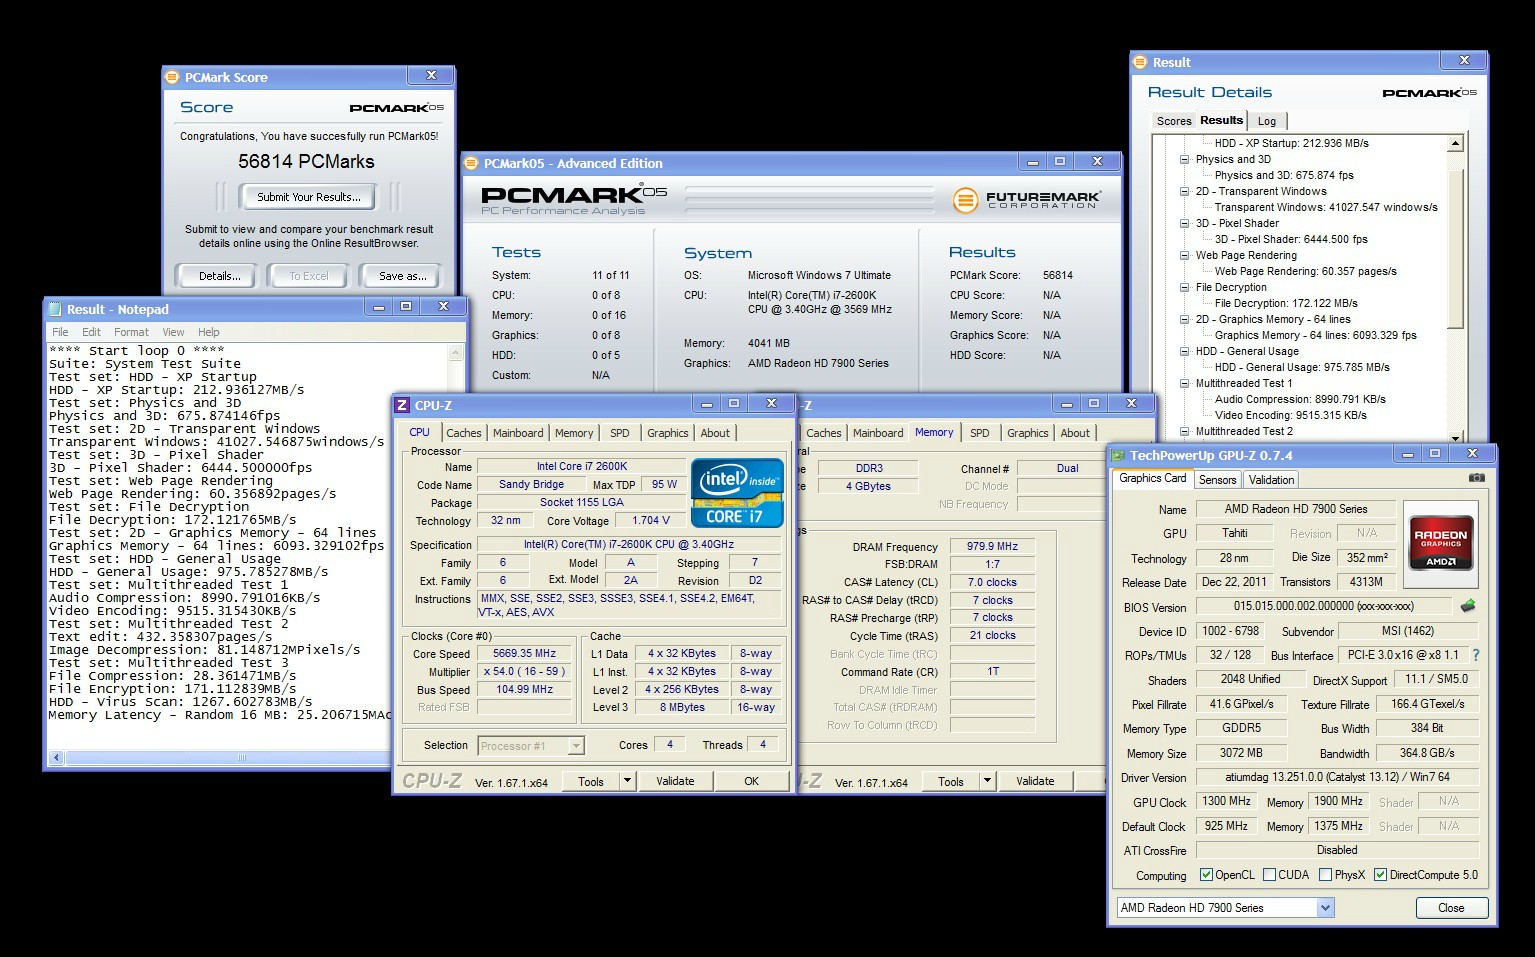Open the Tools dropdown arrow in CPU-Z CPU window
Image resolution: width=1535 pixels, height=957 pixels.
click(627, 781)
